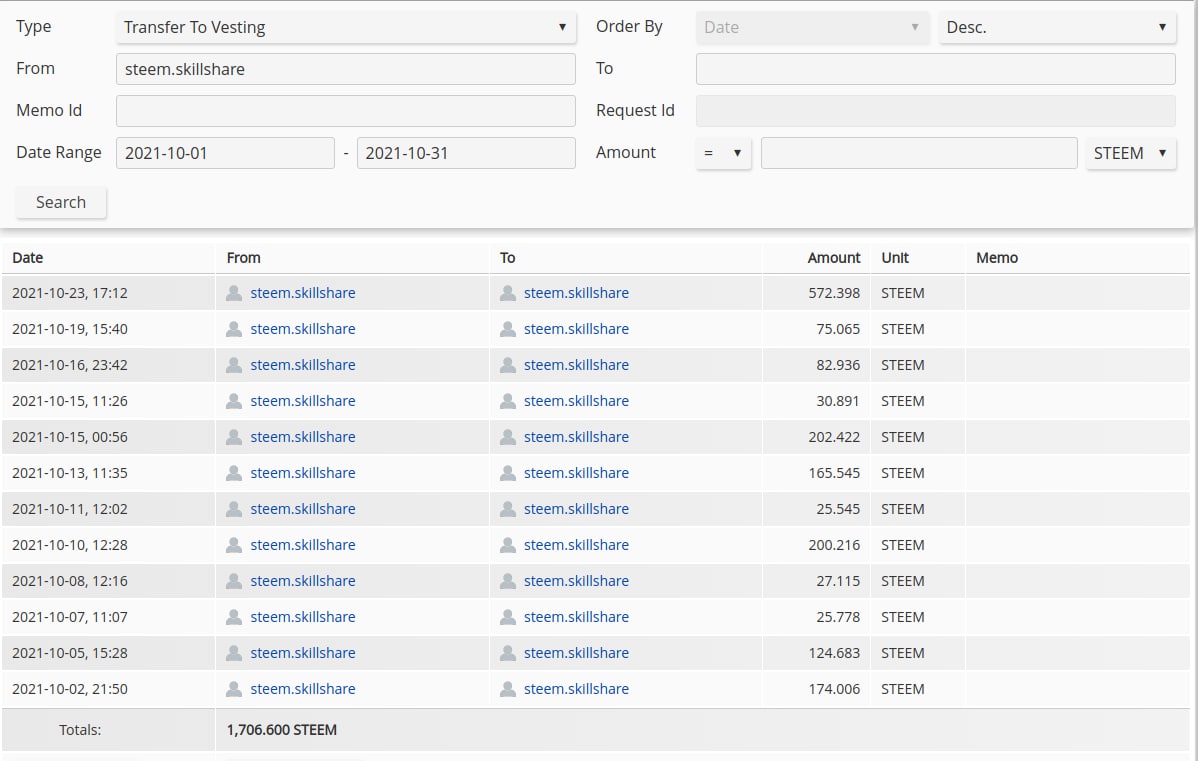Screen dimensions: 1198x761
Task: Click To user icon in 2021-10-07 row
Action: (x=508, y=617)
